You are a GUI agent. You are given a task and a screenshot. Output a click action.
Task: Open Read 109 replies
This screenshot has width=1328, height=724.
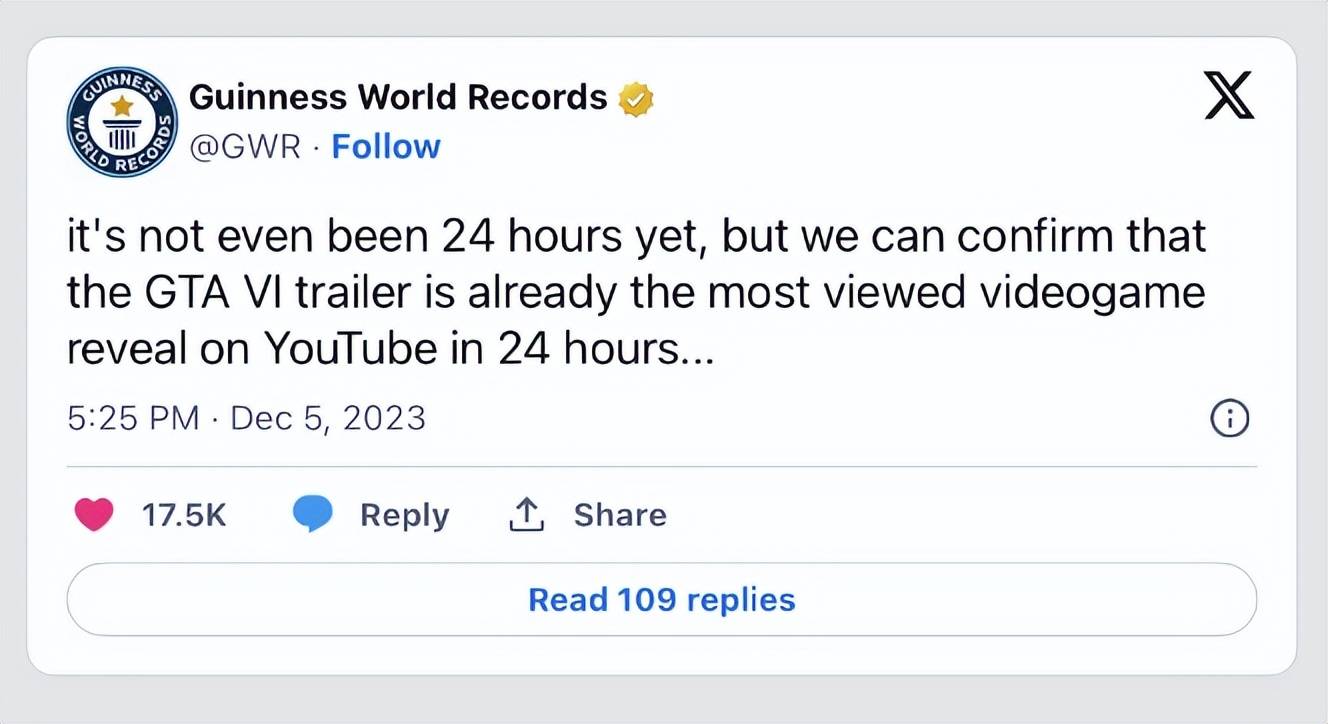[661, 600]
